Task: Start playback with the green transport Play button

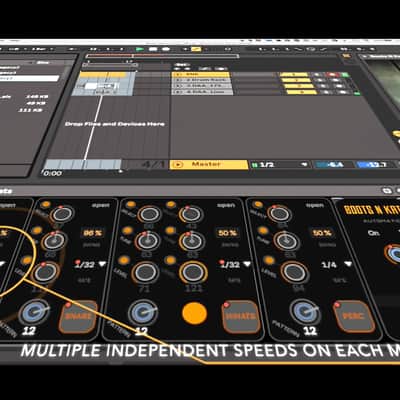Action: pos(140,49)
